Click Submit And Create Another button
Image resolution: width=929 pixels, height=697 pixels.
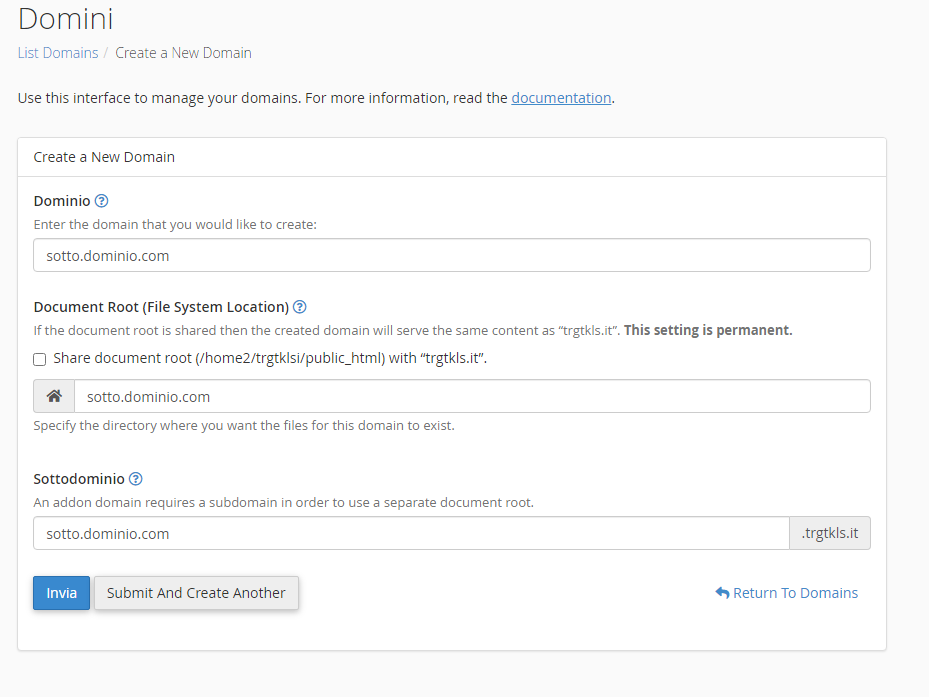point(196,593)
